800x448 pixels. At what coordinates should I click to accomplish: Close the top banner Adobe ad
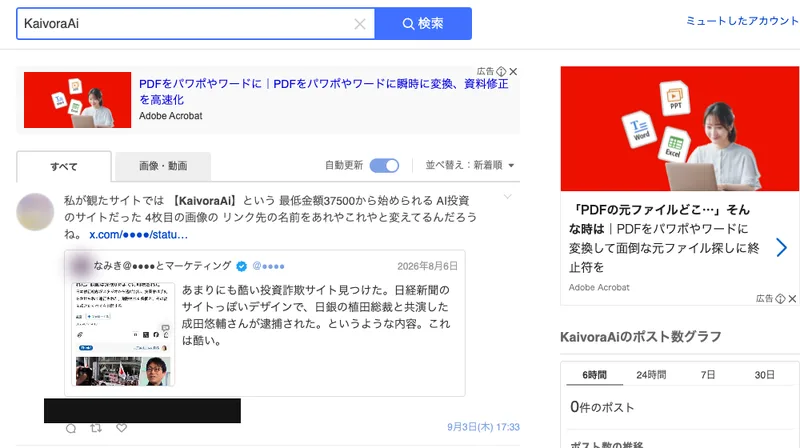click(513, 71)
